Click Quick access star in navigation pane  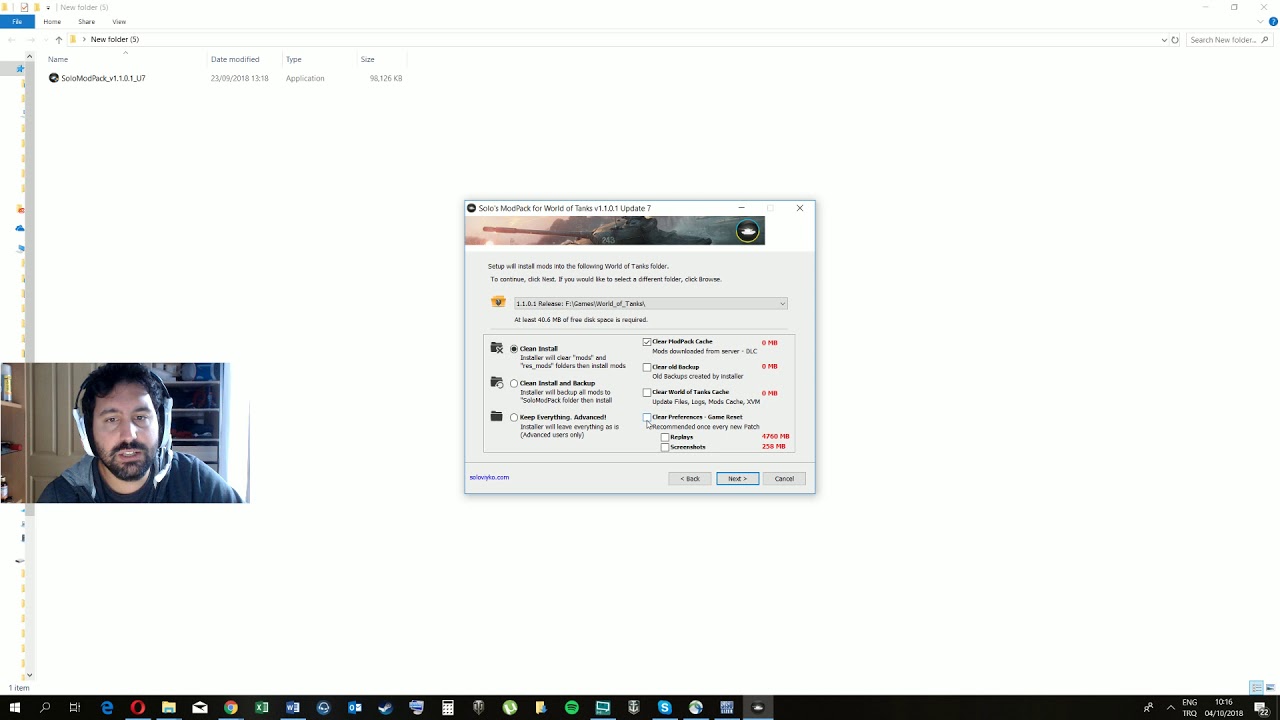[19, 69]
